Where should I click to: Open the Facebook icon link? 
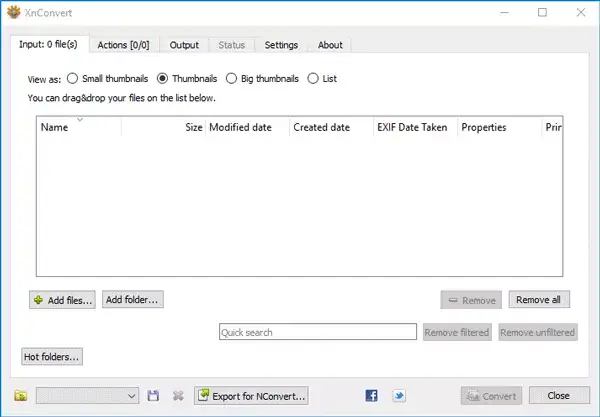371,396
